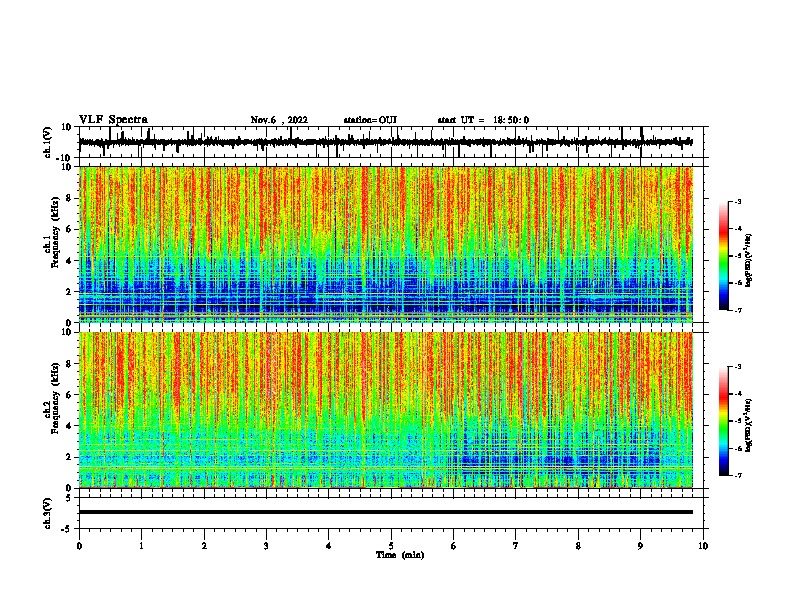Click the "ch.1(V)" waveform axis label
Image resolution: width=792 pixels, height=612 pixels.
click(48, 142)
